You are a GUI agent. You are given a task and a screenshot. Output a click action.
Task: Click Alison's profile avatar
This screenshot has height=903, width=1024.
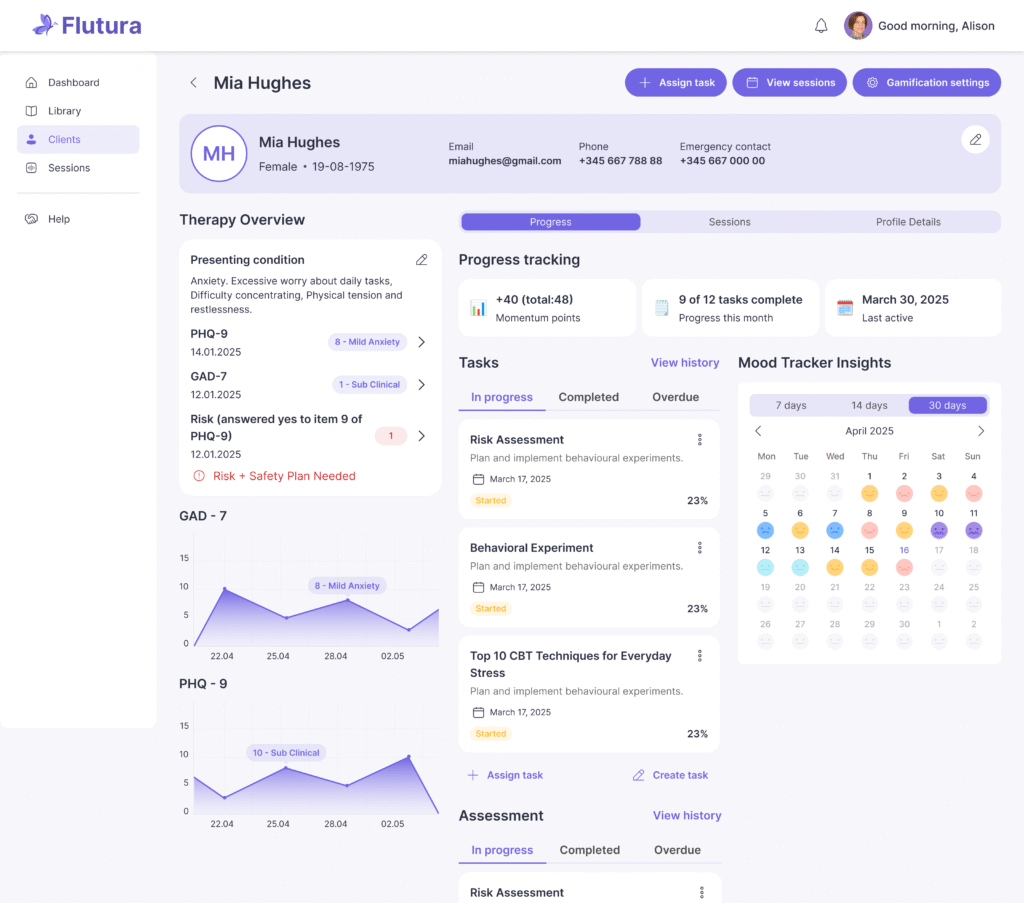coord(858,25)
